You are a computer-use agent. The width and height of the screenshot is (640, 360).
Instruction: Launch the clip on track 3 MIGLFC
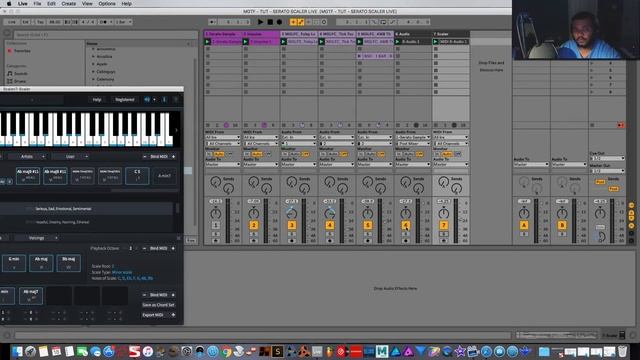click(x=283, y=42)
